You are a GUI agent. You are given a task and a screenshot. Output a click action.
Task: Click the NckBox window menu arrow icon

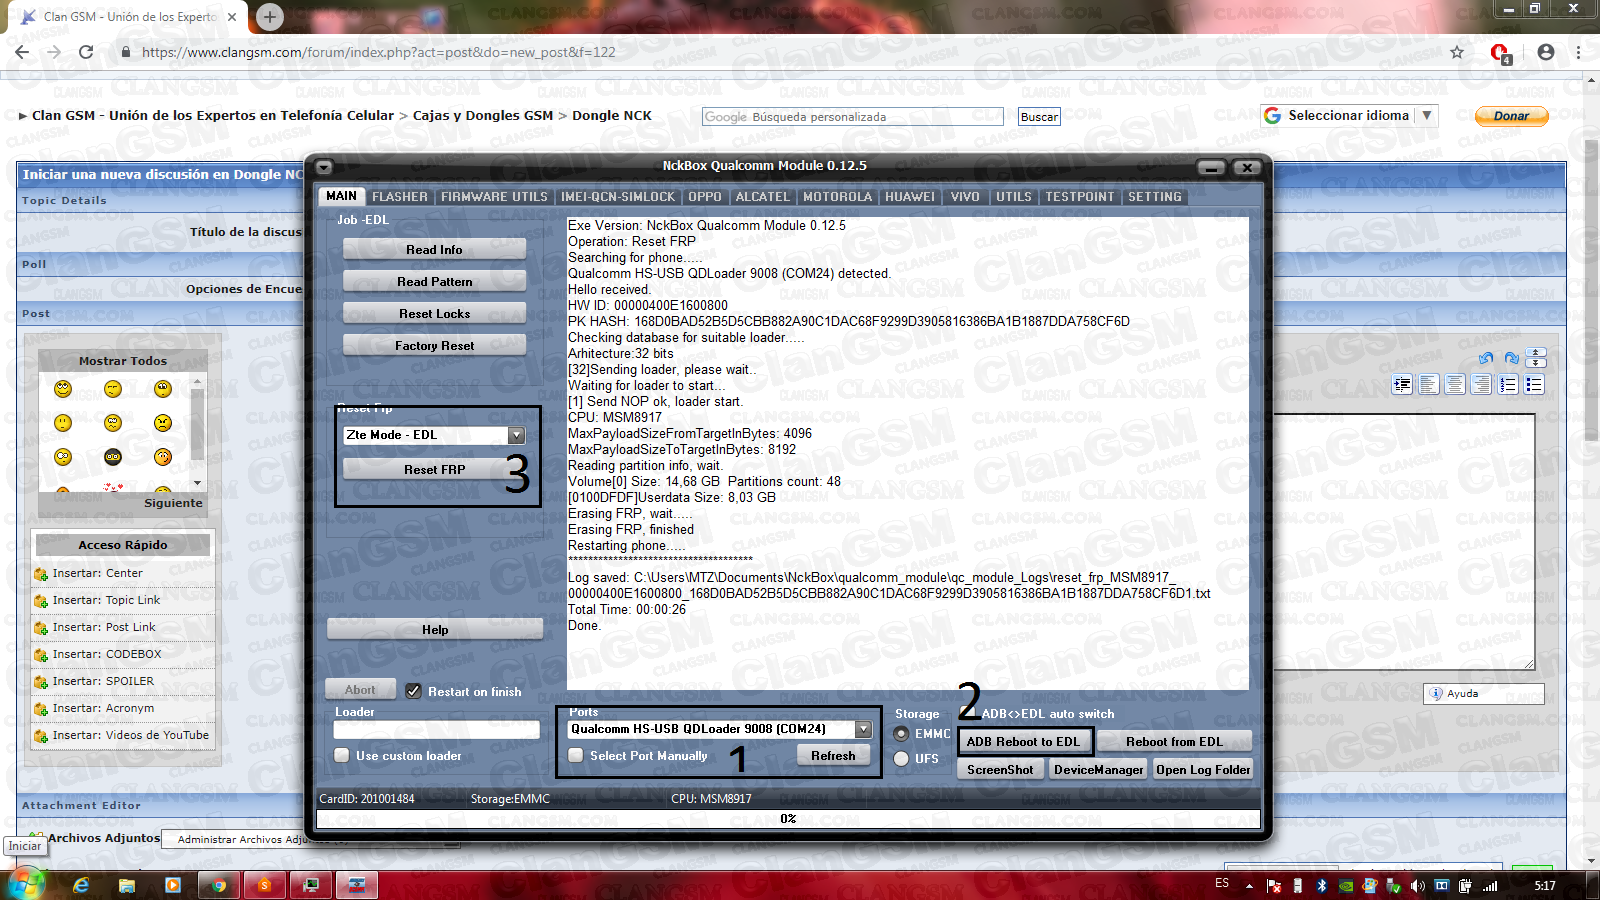tap(324, 167)
